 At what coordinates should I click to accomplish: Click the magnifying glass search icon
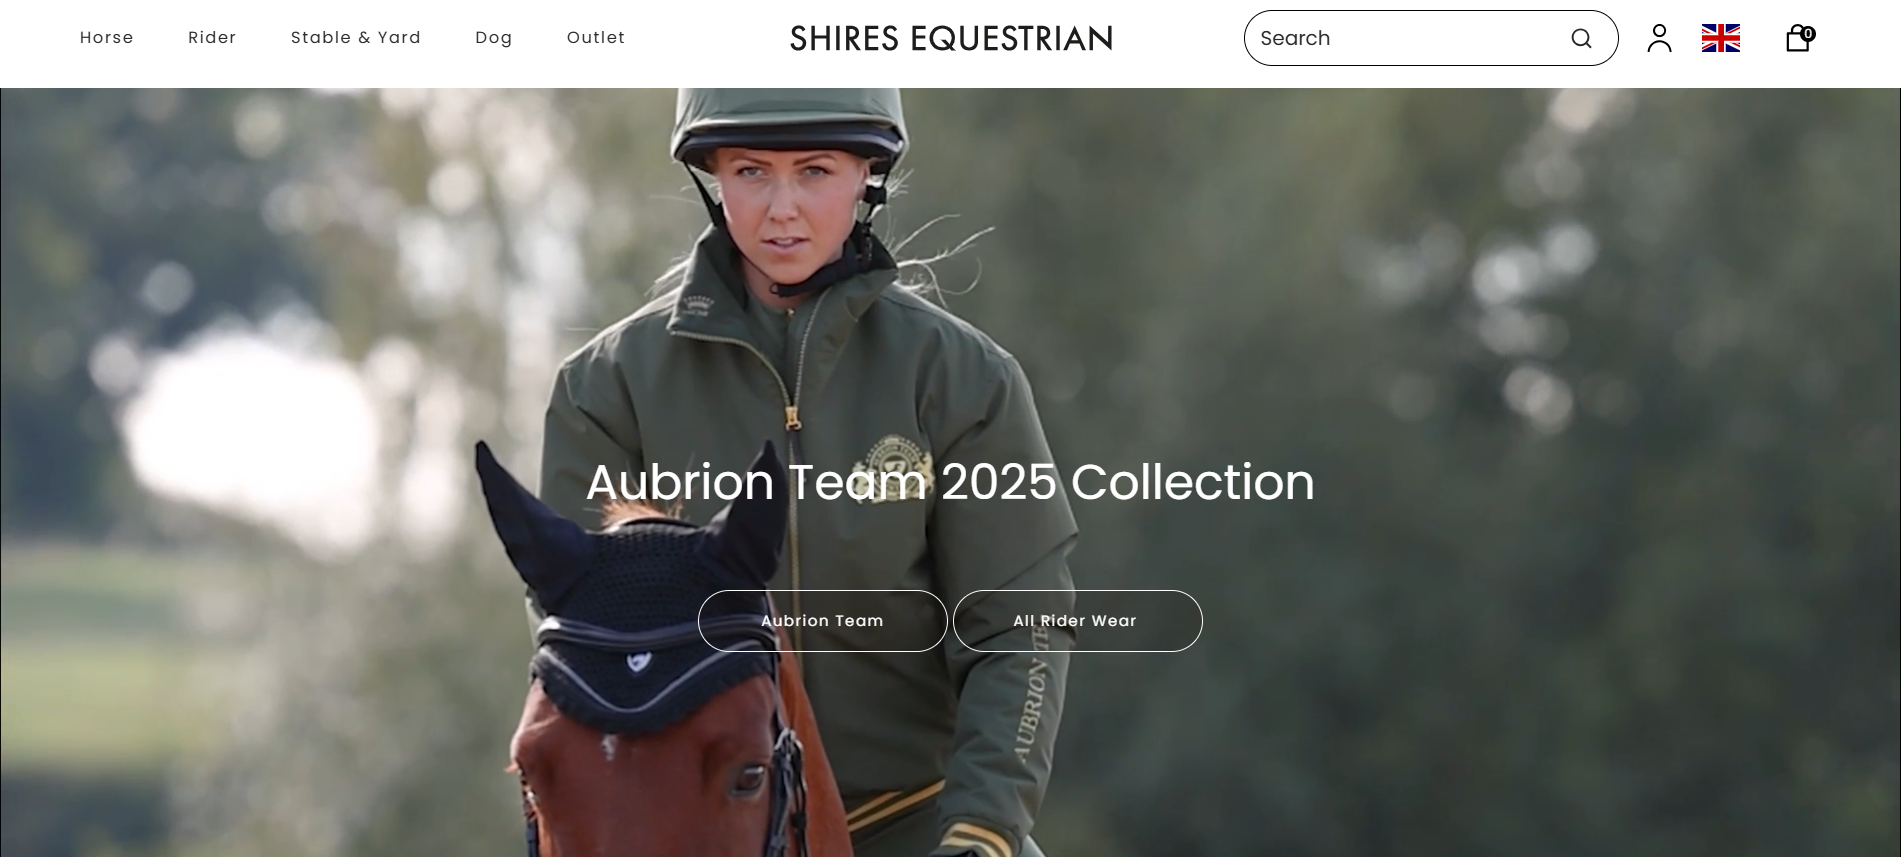1581,38
